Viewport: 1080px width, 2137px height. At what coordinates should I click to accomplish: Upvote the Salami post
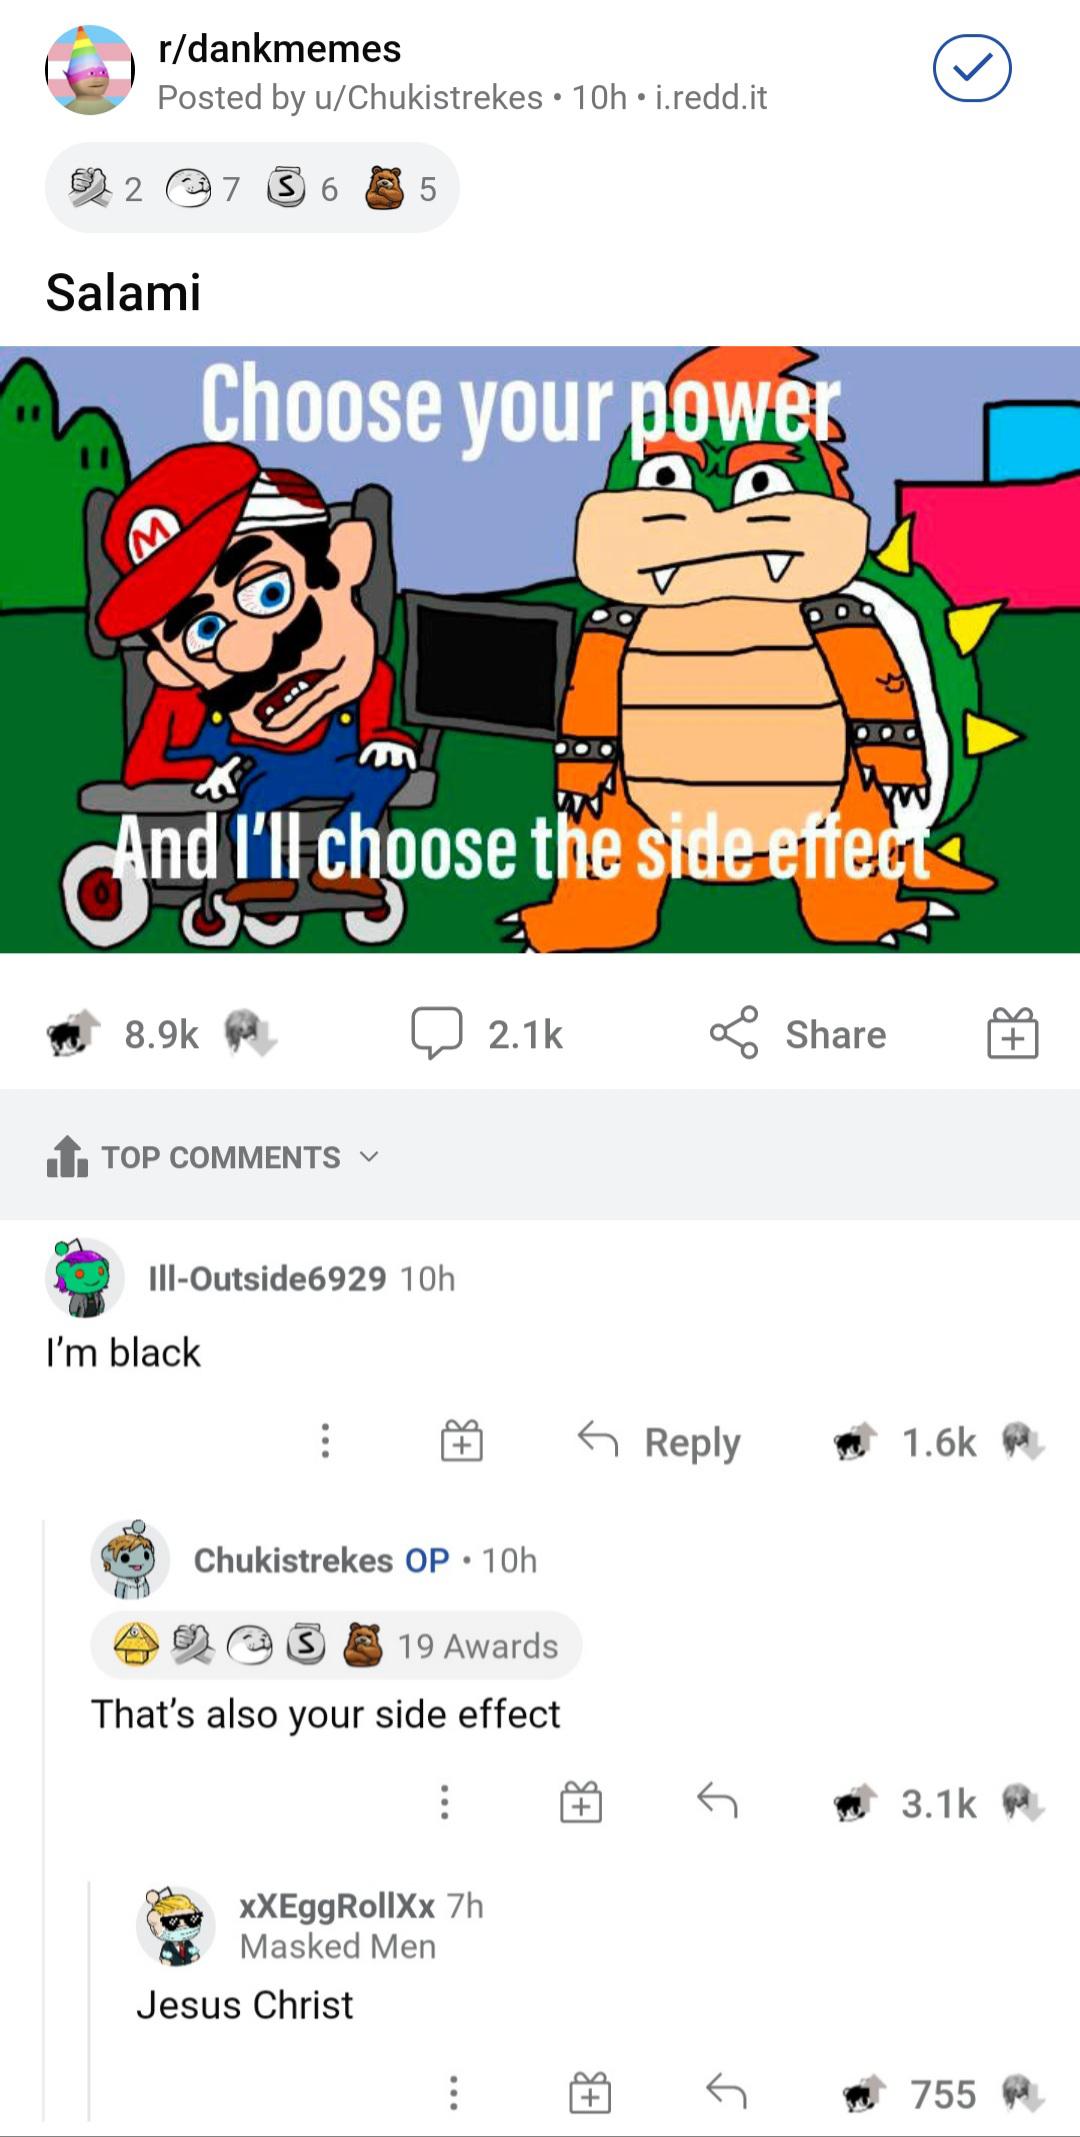coord(74,1033)
